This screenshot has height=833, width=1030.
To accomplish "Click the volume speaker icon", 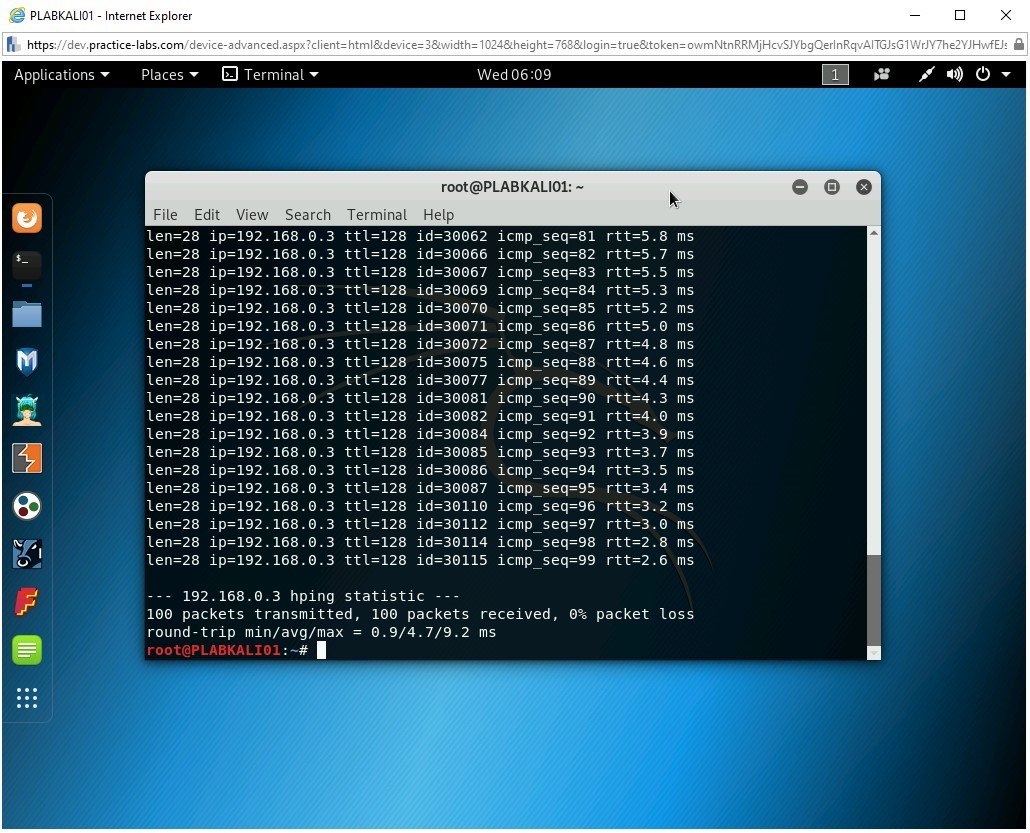I will pos(955,75).
